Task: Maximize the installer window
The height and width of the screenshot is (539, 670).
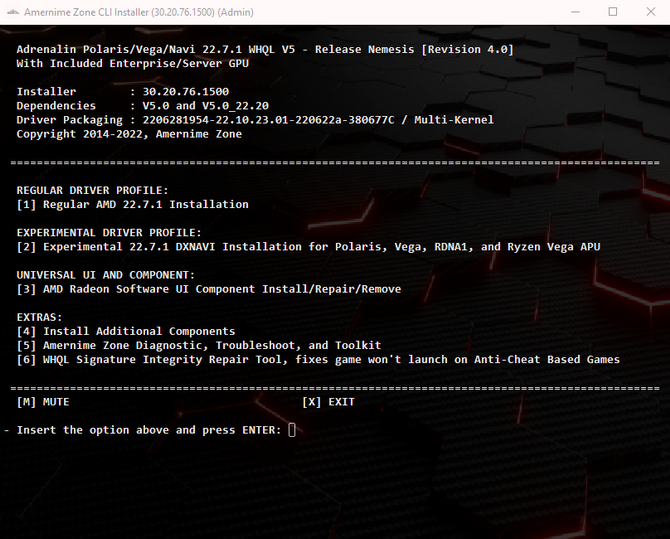Action: tap(612, 12)
